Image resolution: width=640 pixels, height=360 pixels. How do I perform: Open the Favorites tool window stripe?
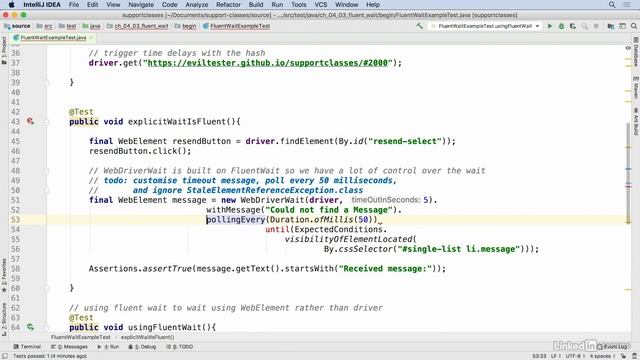pos(4,275)
